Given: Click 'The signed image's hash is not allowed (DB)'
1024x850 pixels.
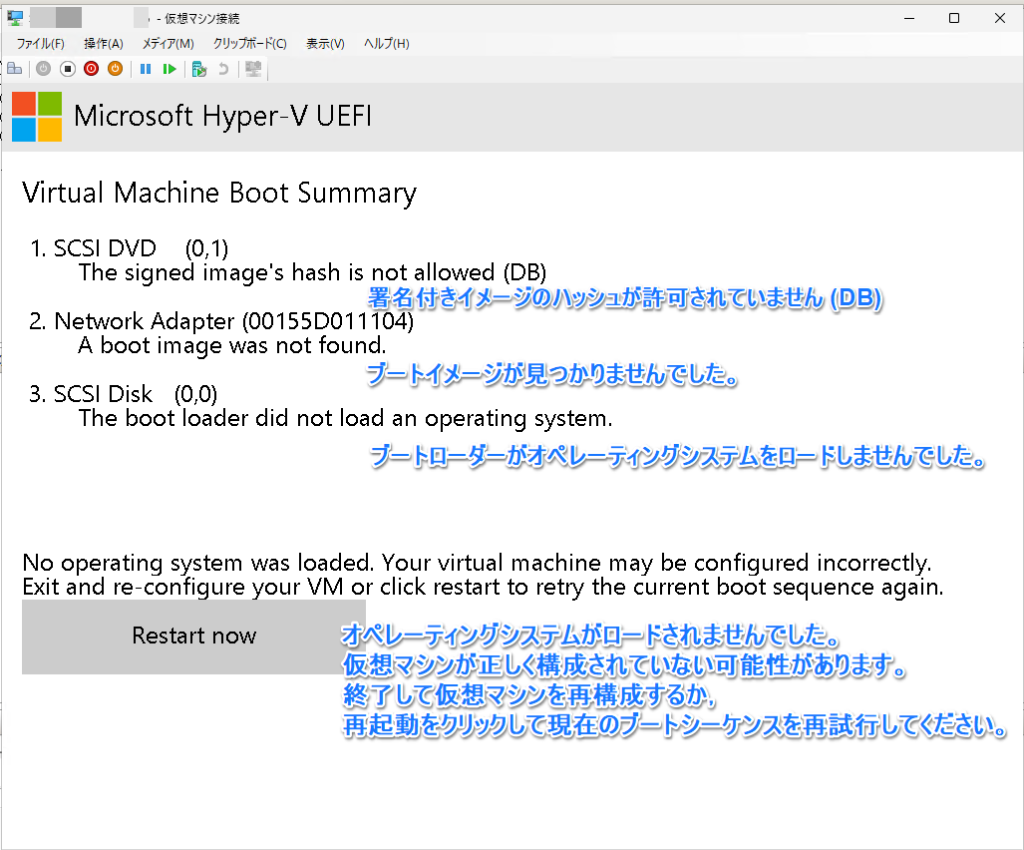Looking at the screenshot, I should pos(312,272).
